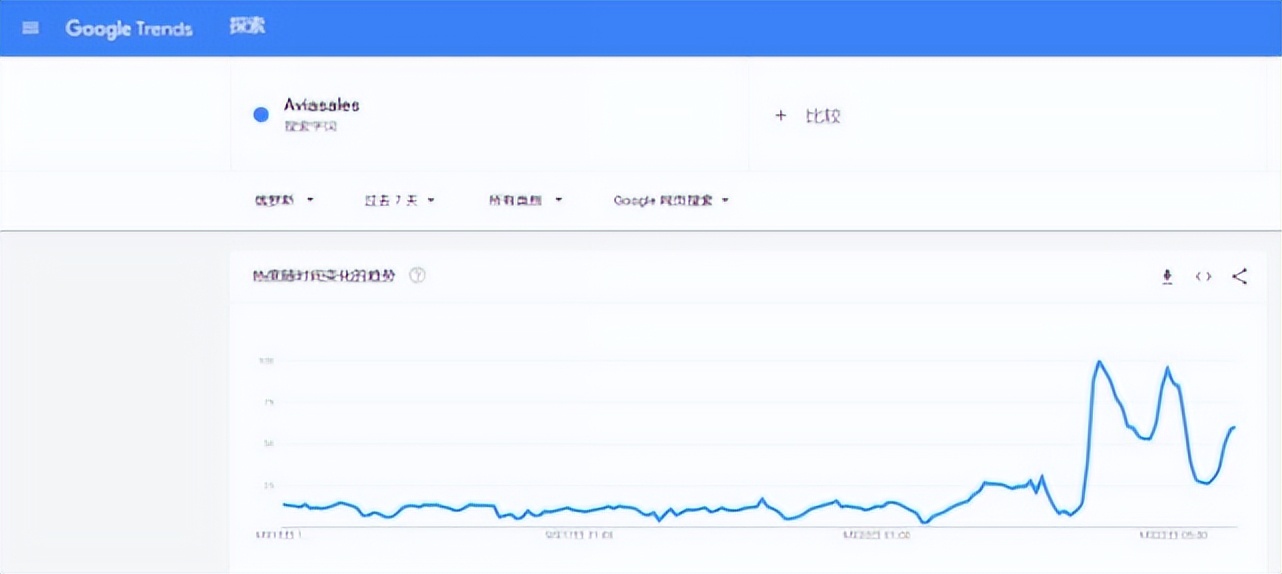Screen dimensions: 1282x574
Task: Click the blue dot beside Aviasales
Action: pos(261,115)
